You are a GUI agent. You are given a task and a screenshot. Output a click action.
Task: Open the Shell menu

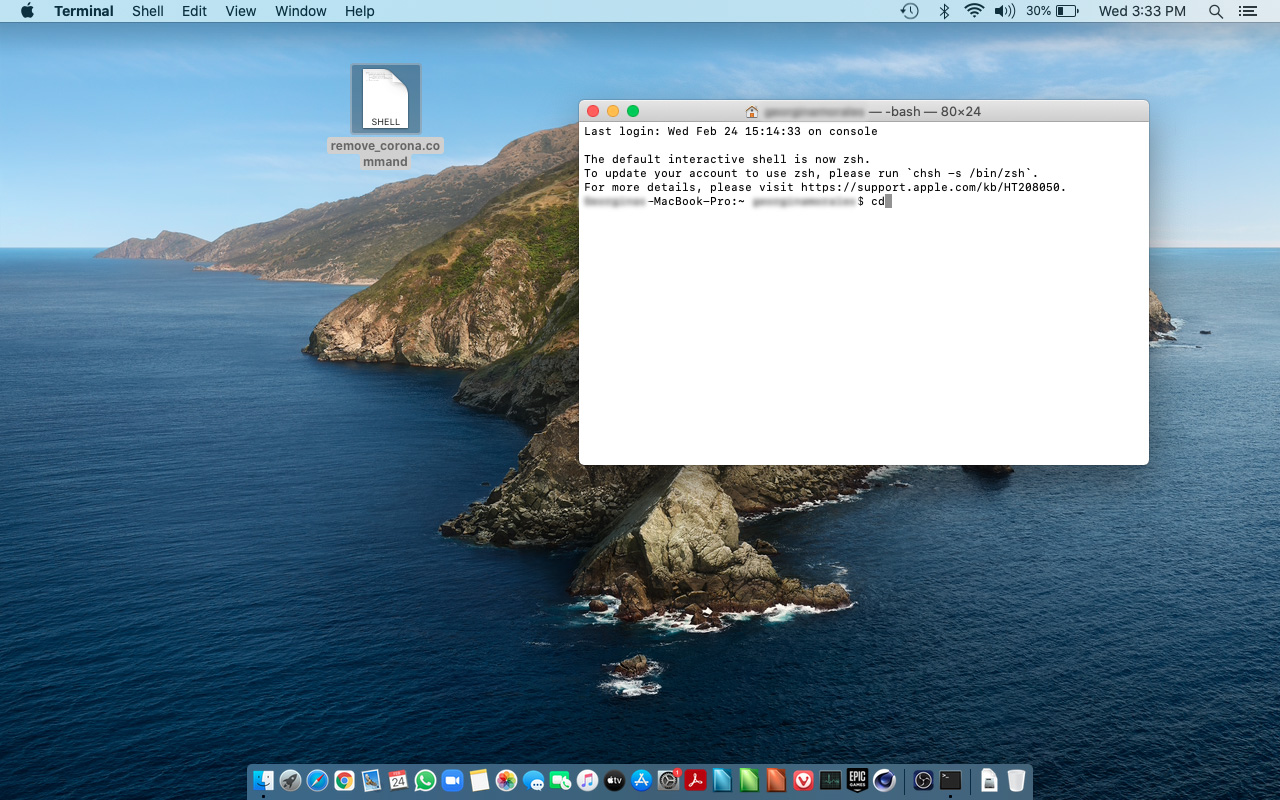click(x=147, y=11)
